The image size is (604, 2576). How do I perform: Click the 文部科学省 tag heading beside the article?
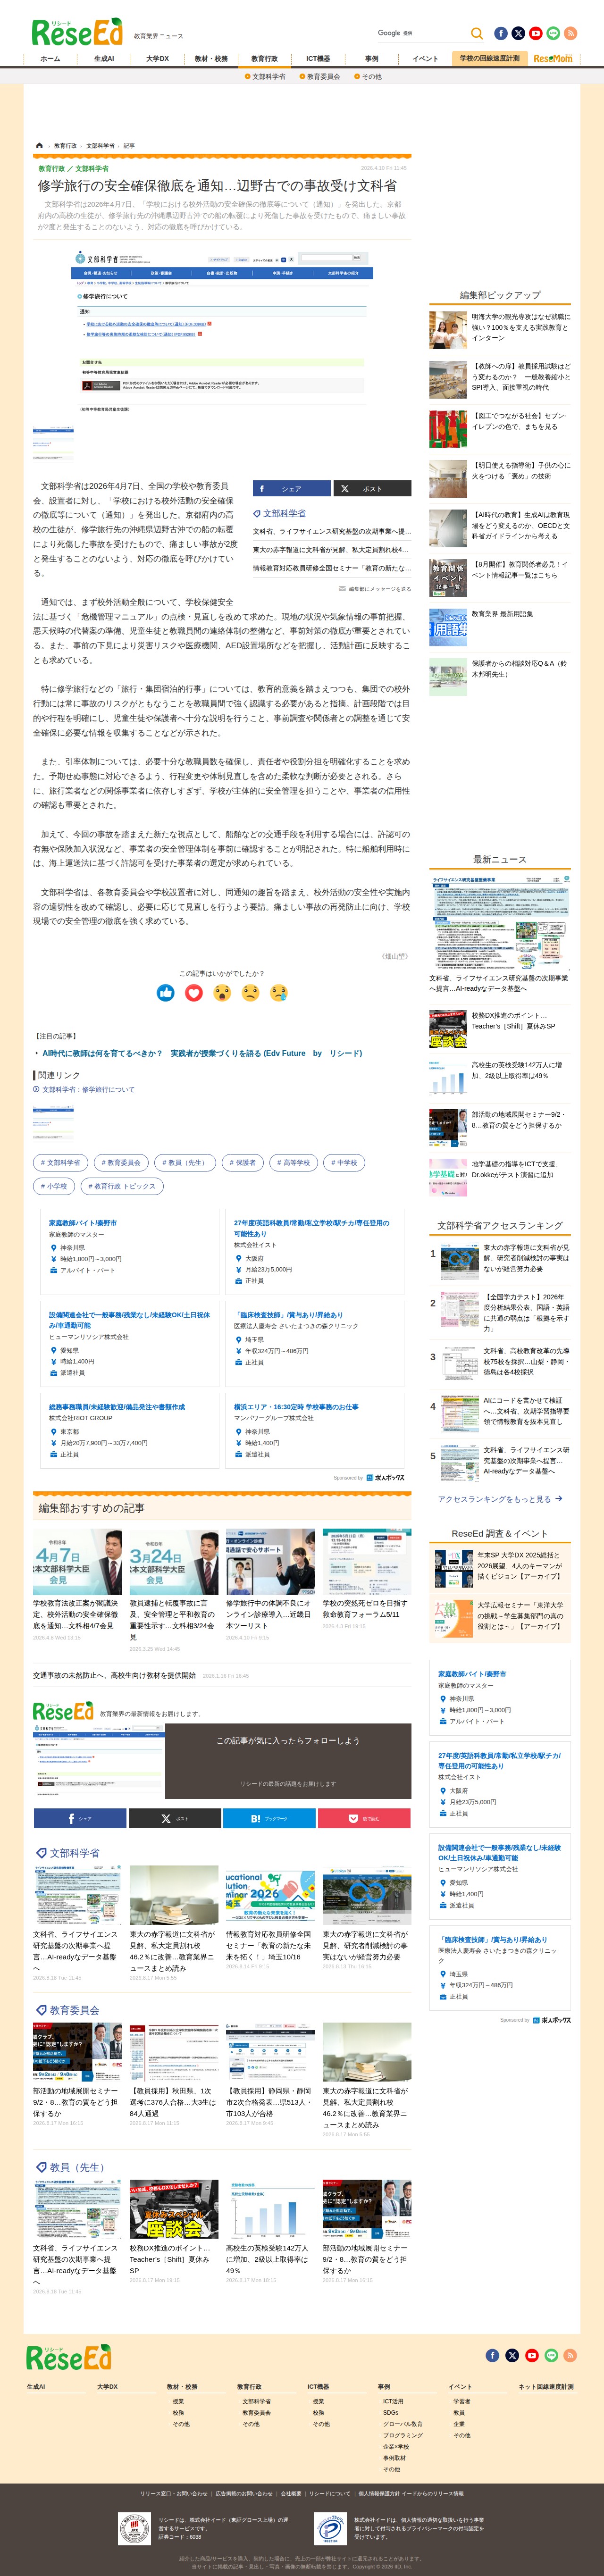(284, 513)
